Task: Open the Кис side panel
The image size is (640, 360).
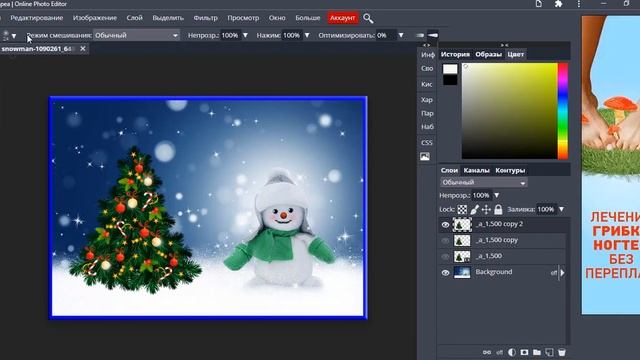Action: pyautogui.click(x=427, y=84)
